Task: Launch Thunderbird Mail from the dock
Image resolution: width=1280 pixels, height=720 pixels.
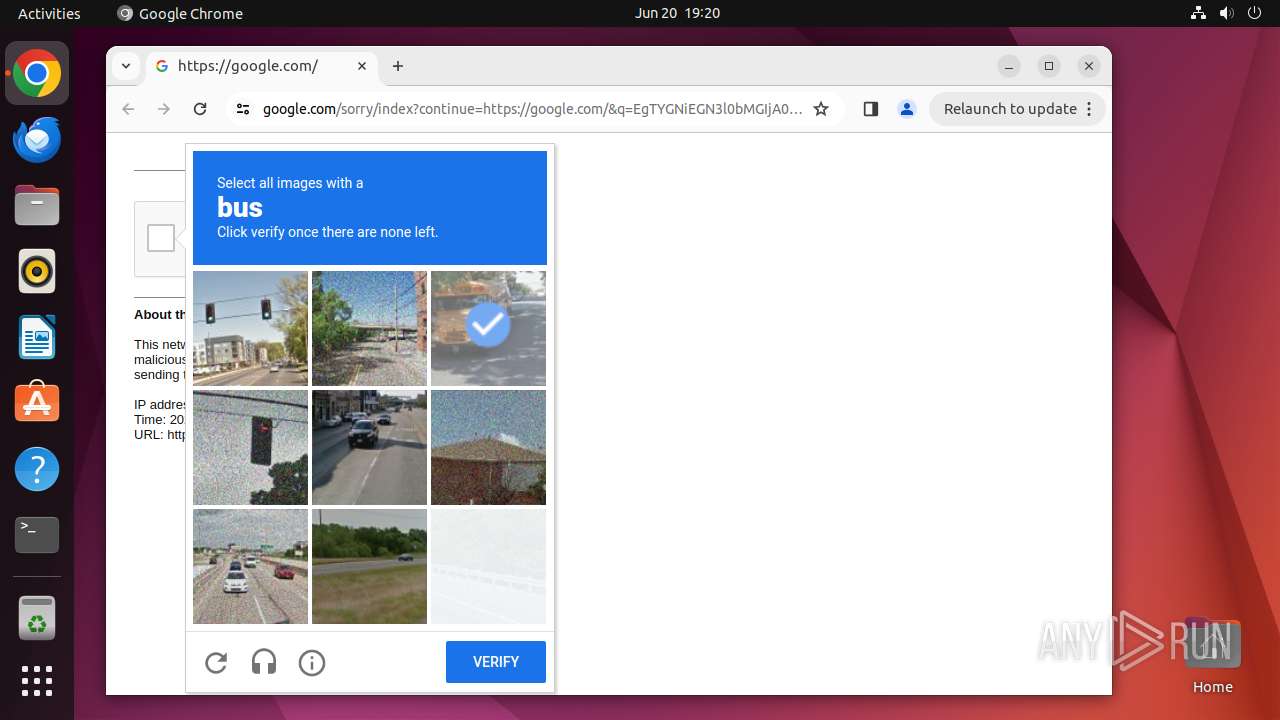Action: click(37, 139)
